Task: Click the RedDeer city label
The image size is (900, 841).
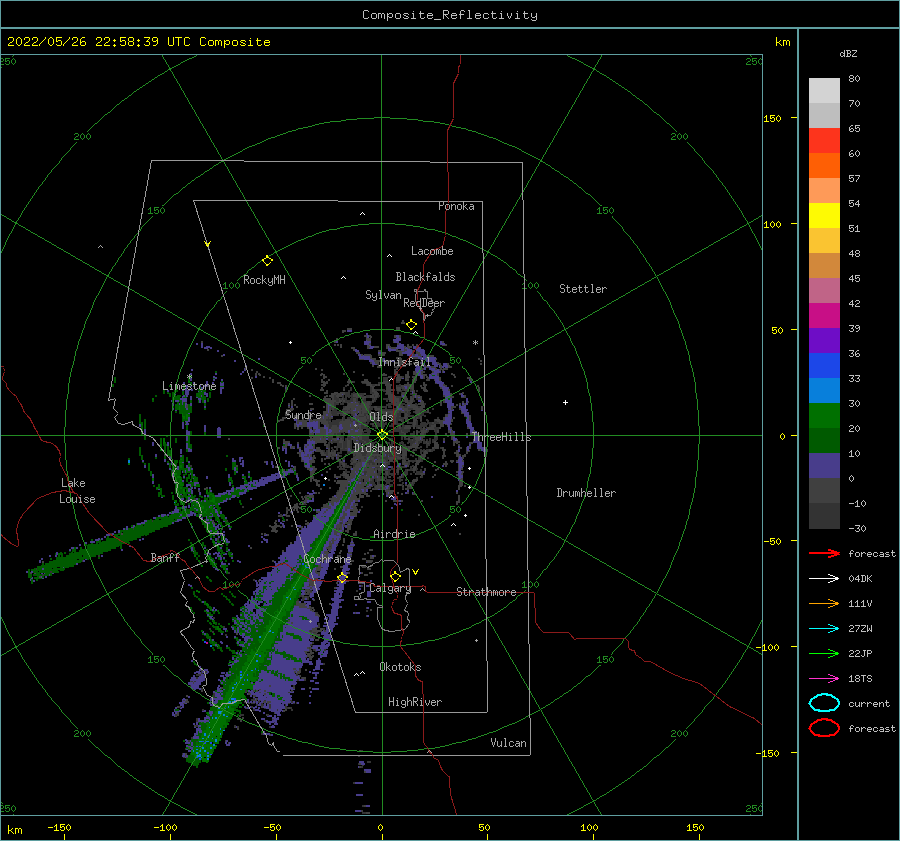Action: pyautogui.click(x=424, y=303)
